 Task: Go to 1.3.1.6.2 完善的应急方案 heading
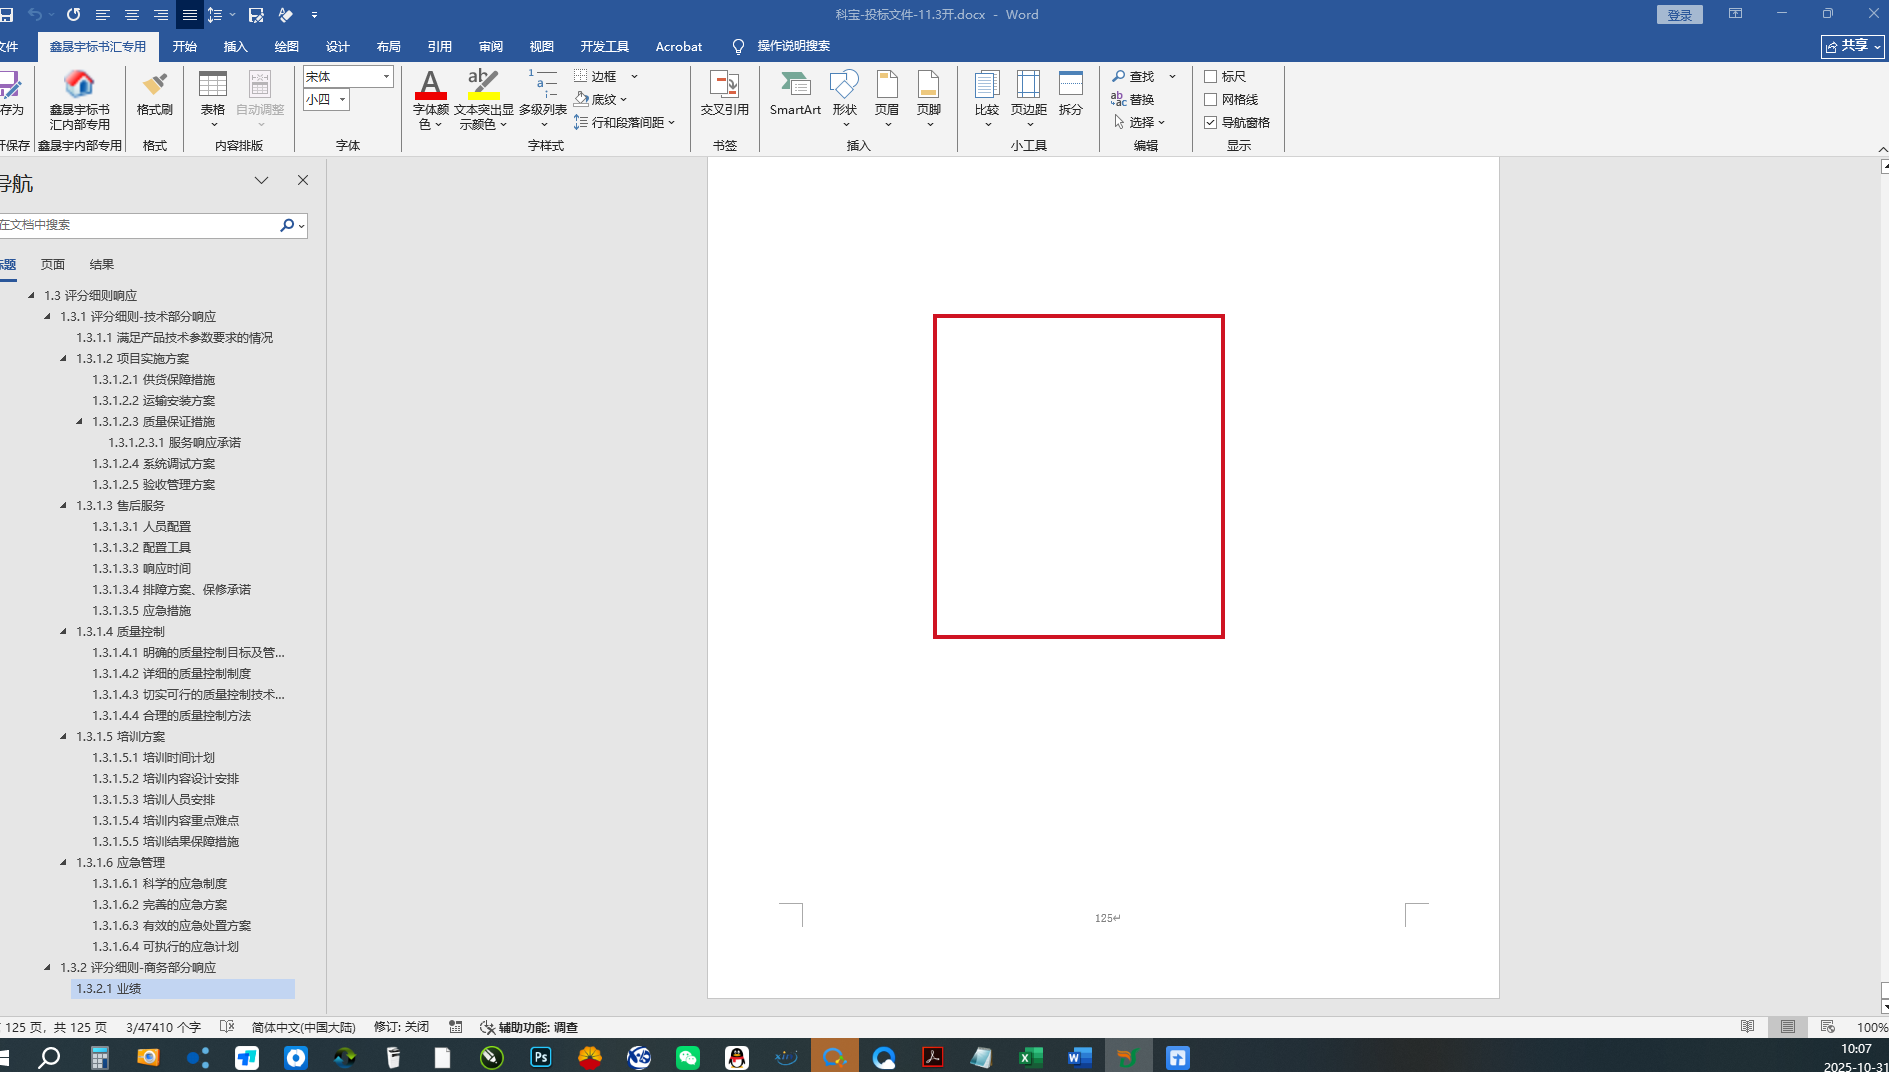pos(160,904)
